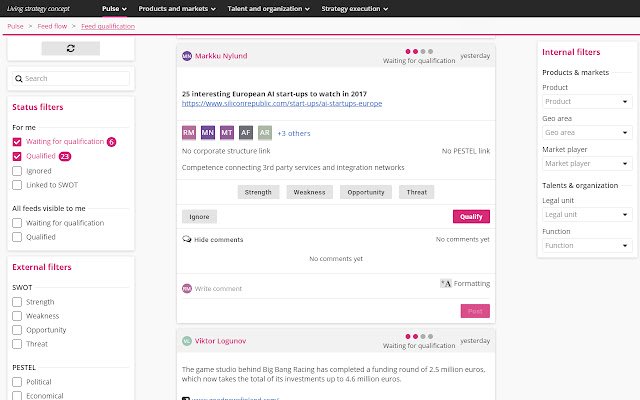Click No PESTEL link text

pos(466,151)
